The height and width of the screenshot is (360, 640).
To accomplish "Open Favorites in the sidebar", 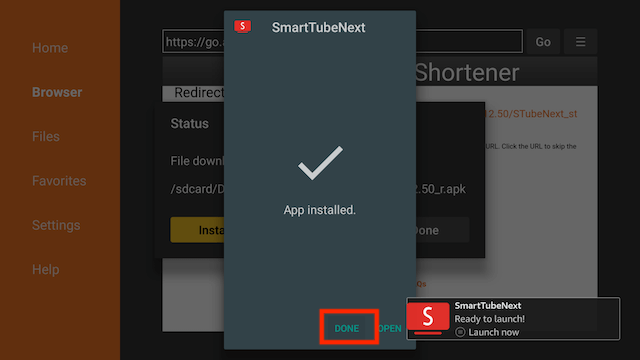I will tap(59, 181).
